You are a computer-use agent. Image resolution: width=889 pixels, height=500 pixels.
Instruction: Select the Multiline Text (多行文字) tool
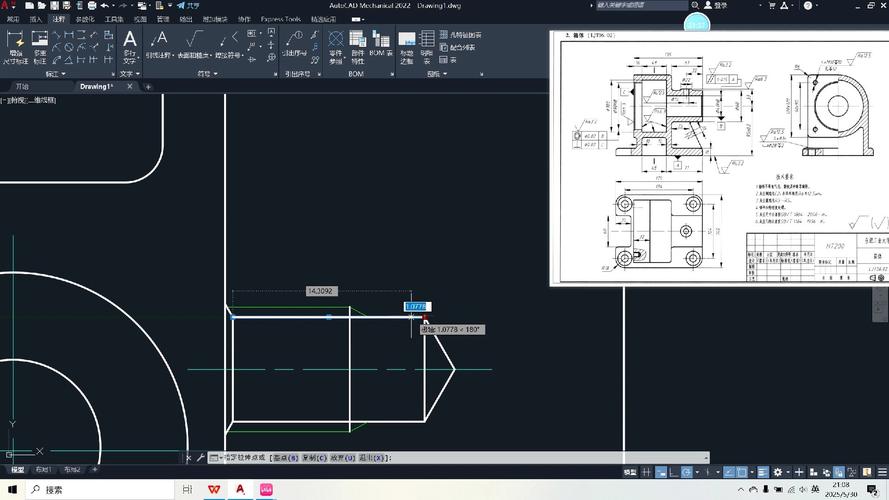tap(130, 46)
